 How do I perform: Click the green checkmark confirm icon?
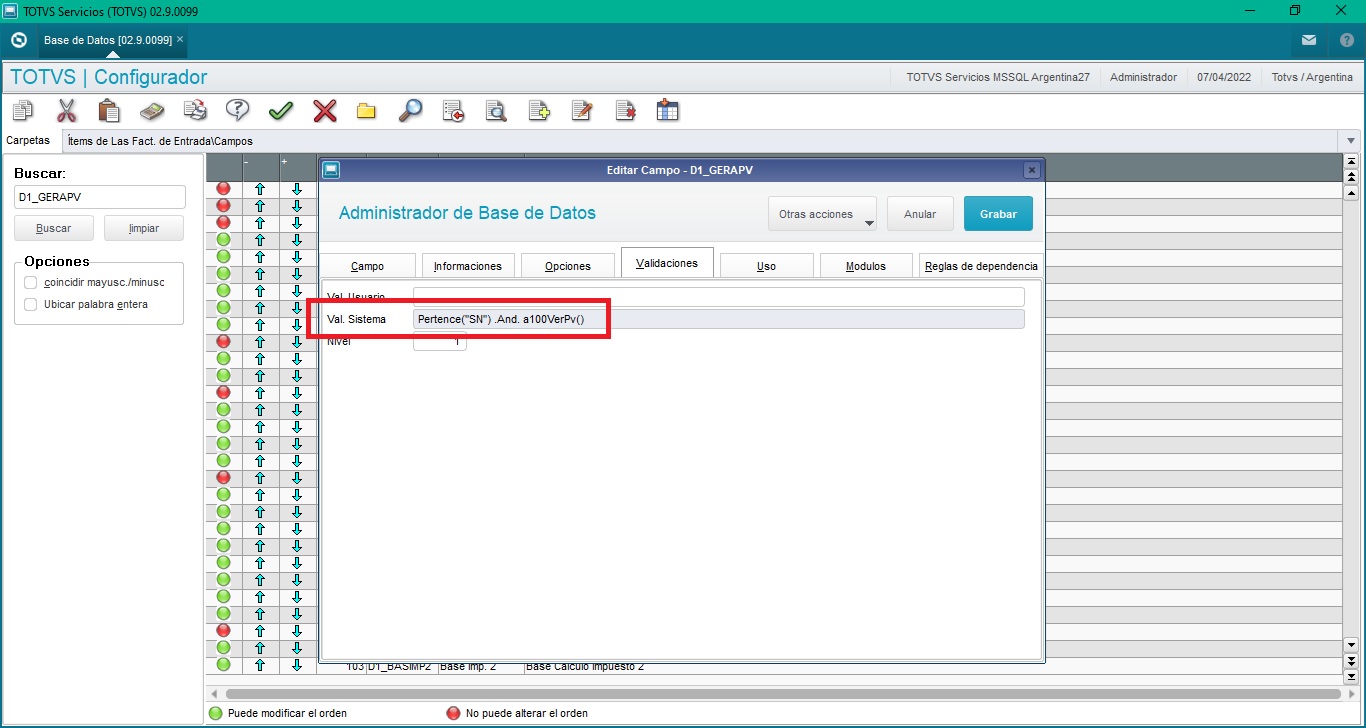tap(281, 110)
